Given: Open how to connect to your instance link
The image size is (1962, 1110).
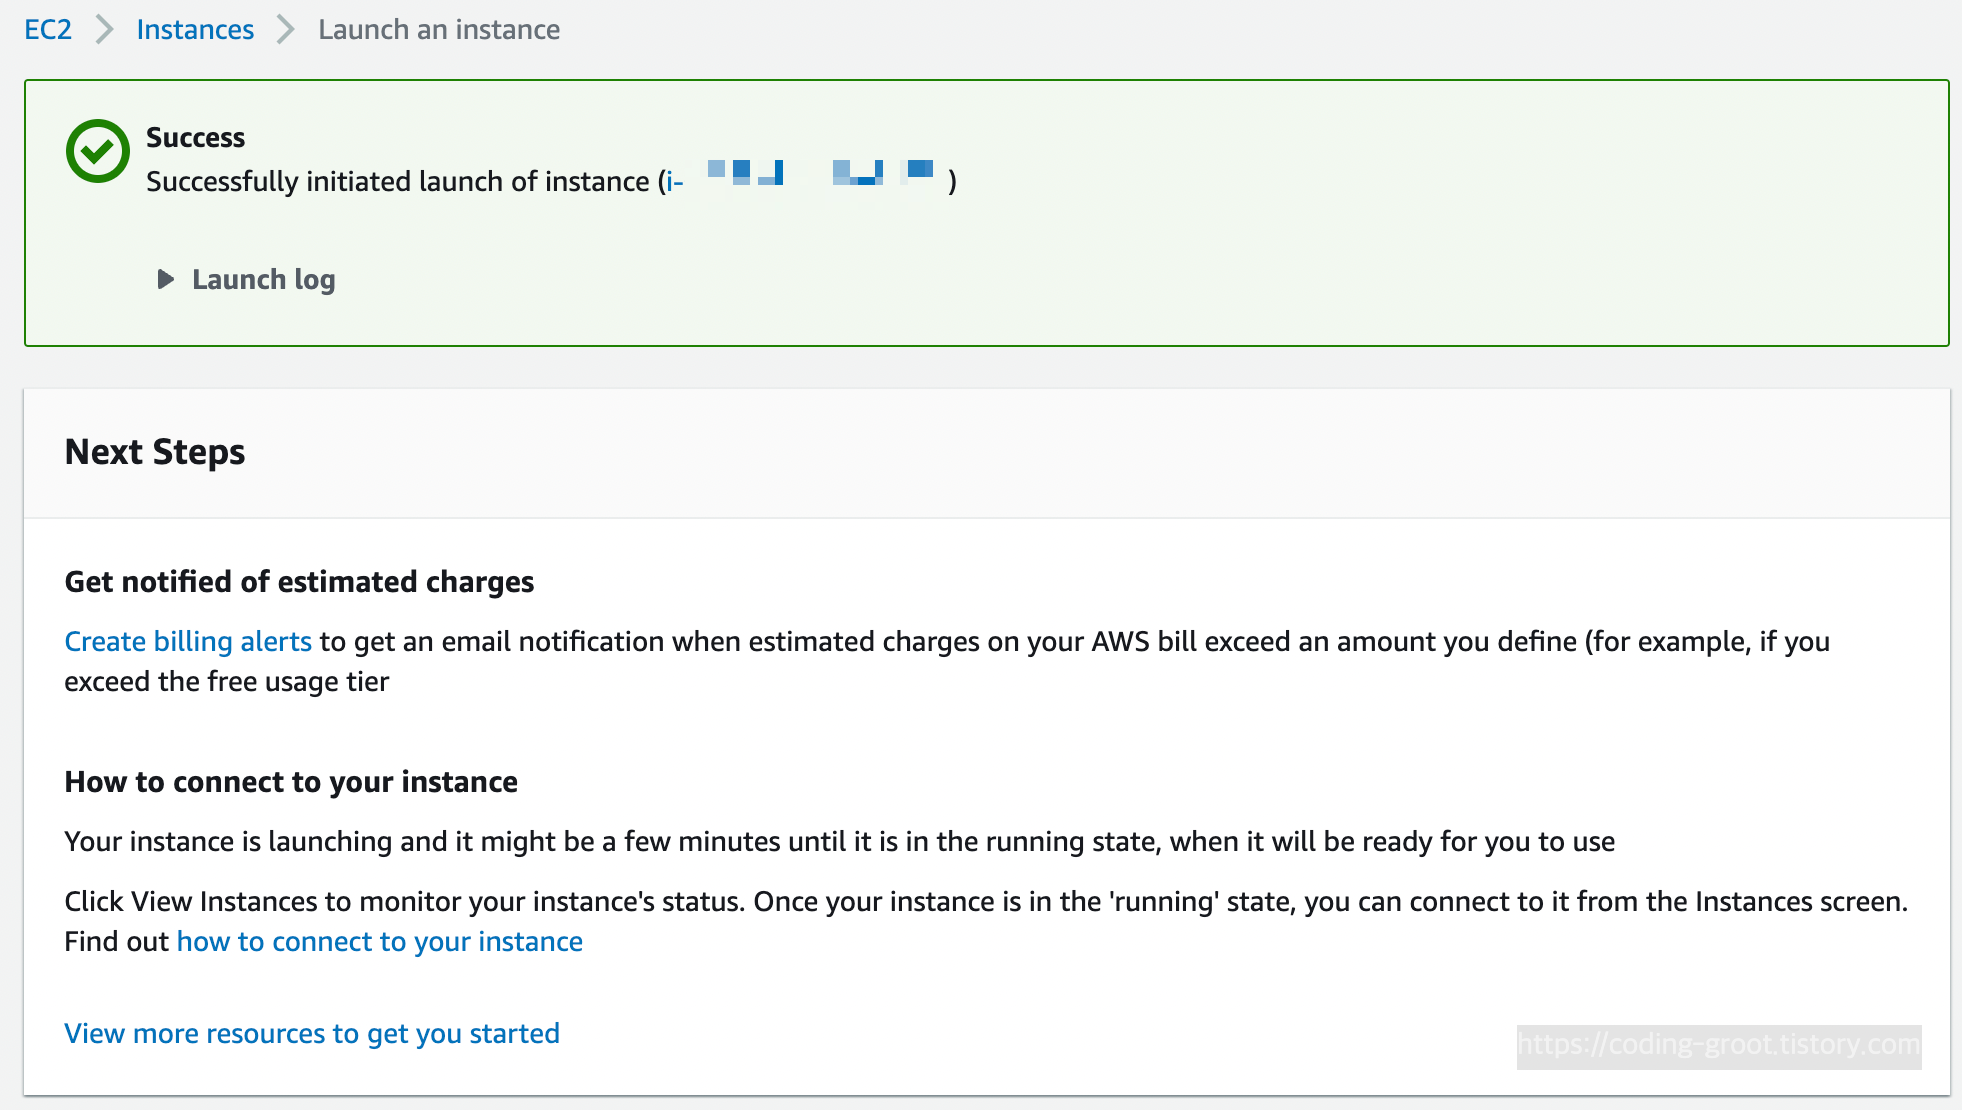Looking at the screenshot, I should (379, 941).
